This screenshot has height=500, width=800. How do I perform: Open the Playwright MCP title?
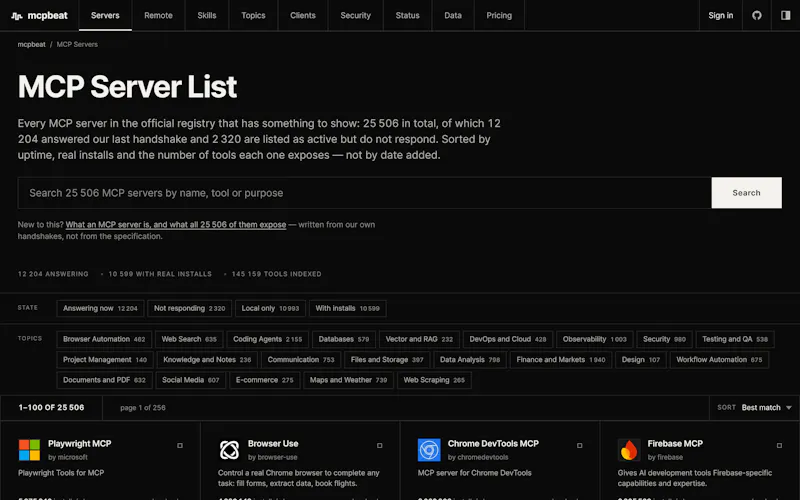80,444
